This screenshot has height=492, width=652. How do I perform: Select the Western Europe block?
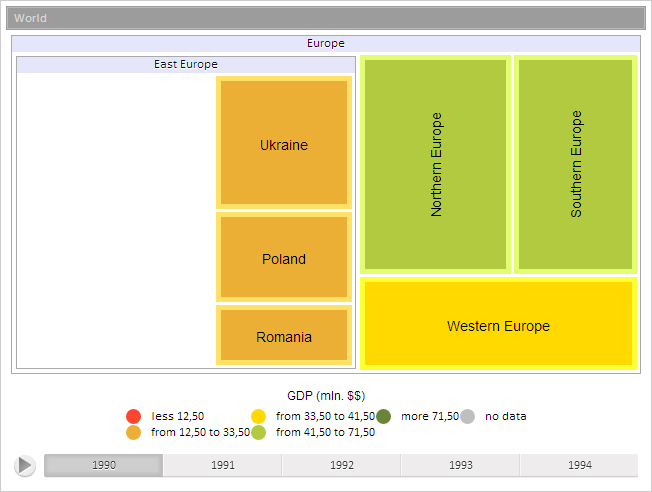(498, 325)
